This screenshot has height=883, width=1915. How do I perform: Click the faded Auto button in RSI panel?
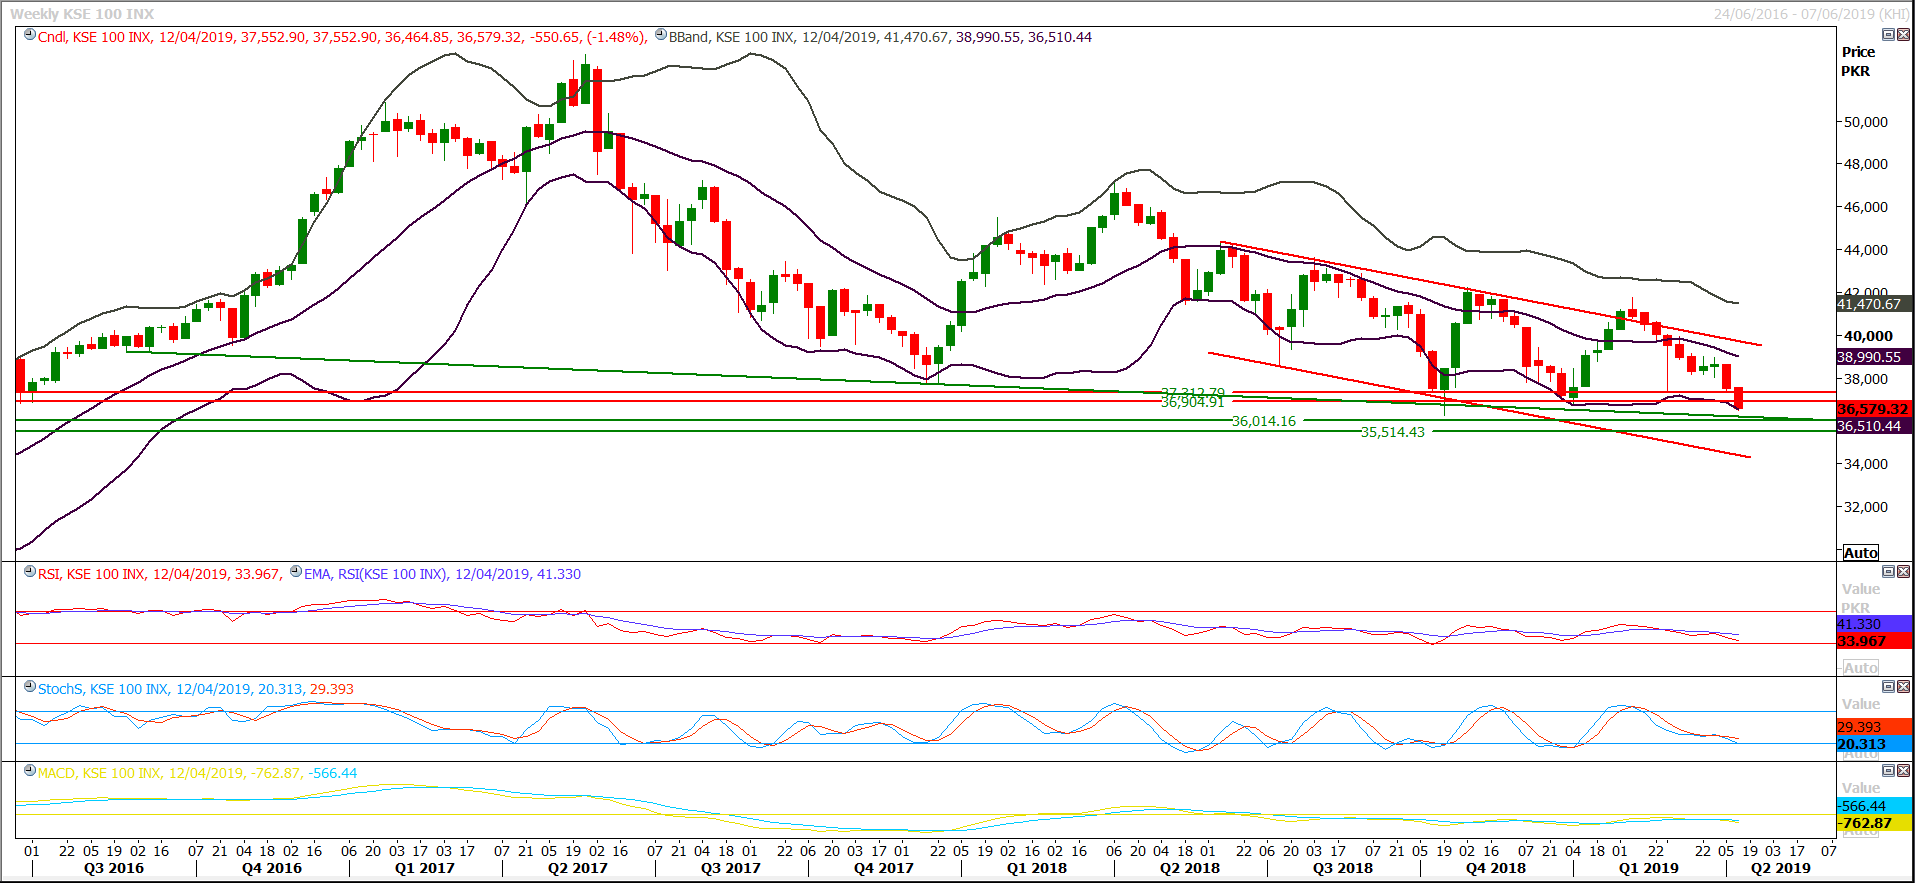(1861, 668)
